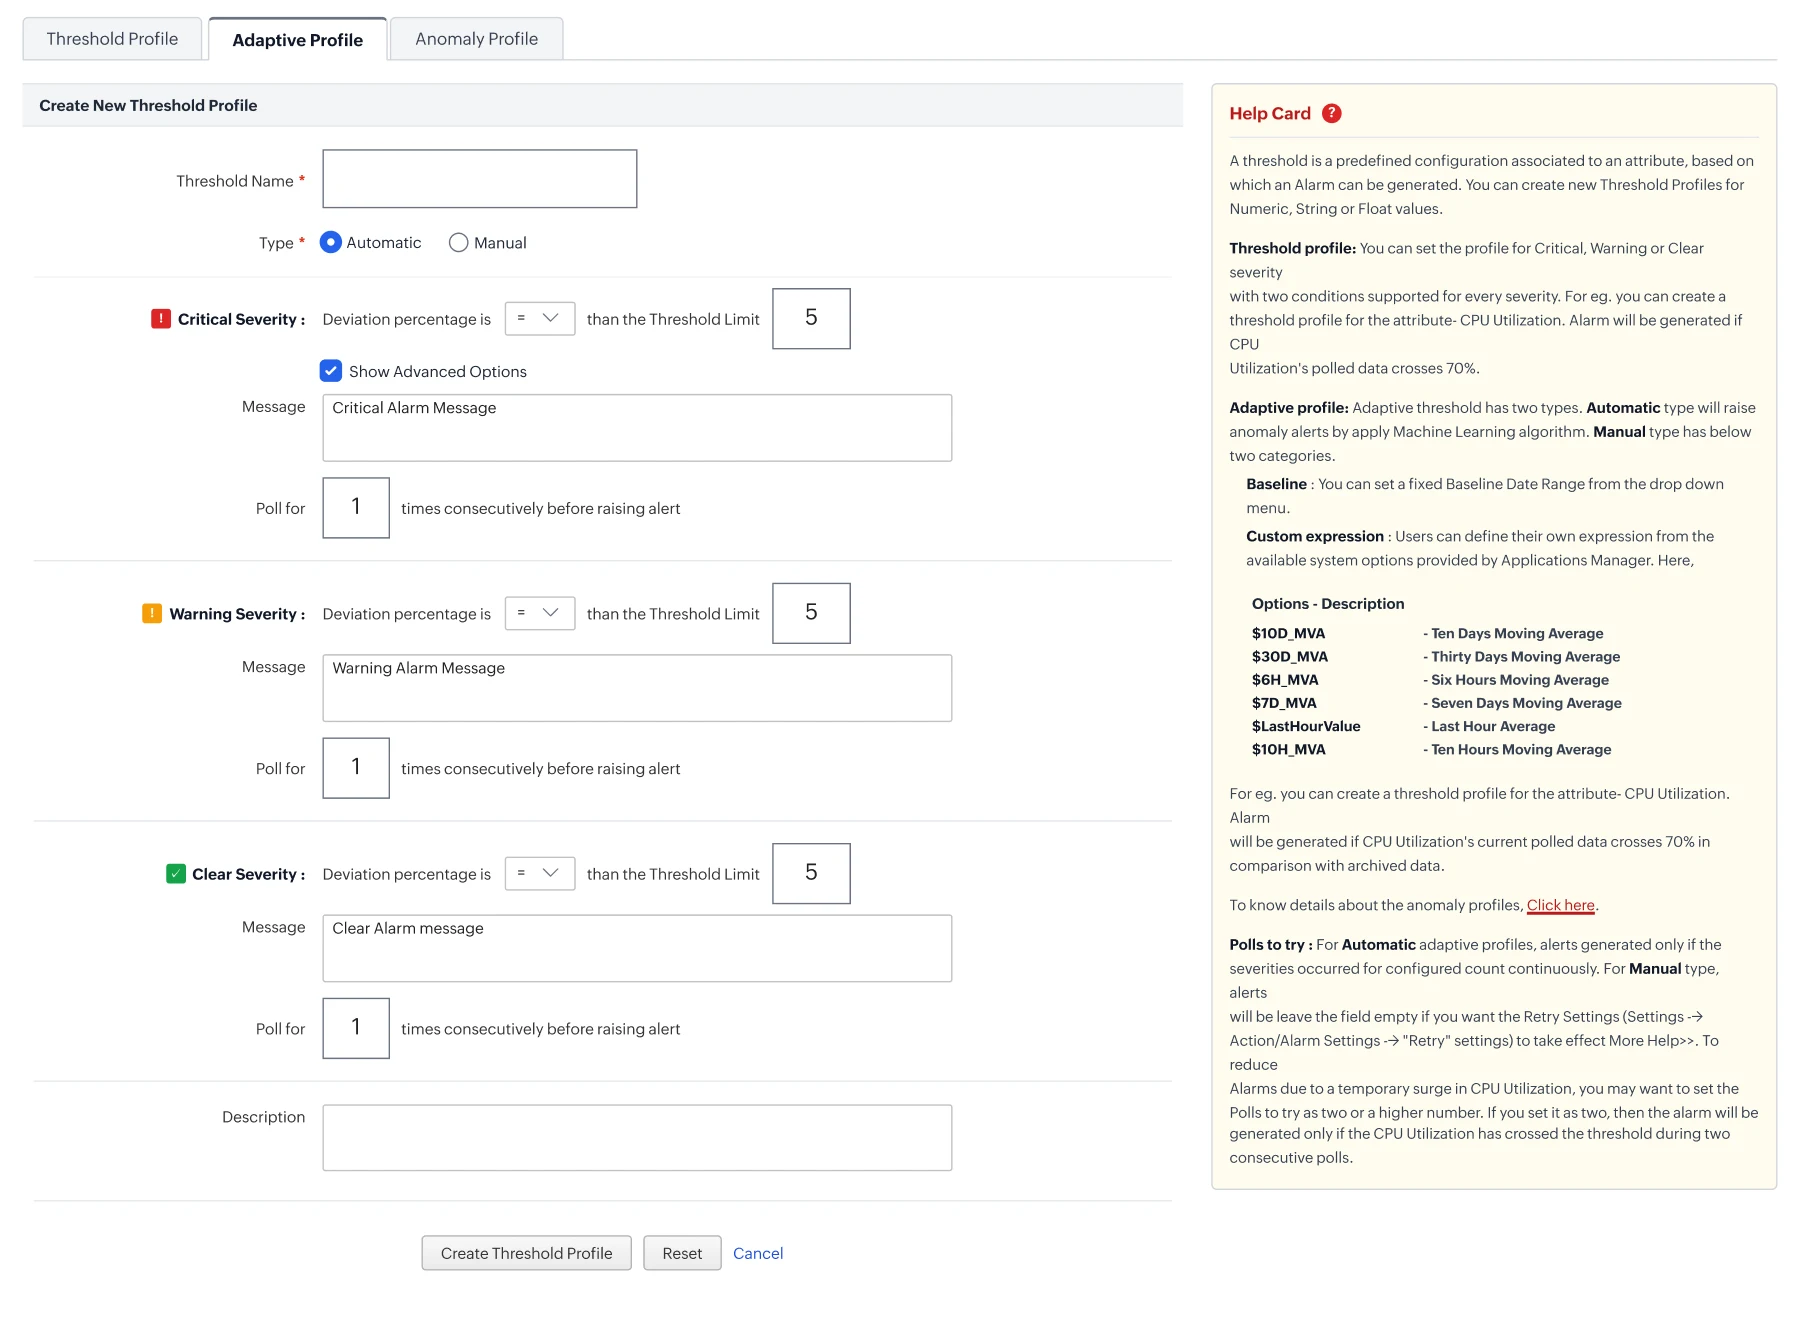Open the Clear Severity comparison operator dropdown

(x=540, y=873)
